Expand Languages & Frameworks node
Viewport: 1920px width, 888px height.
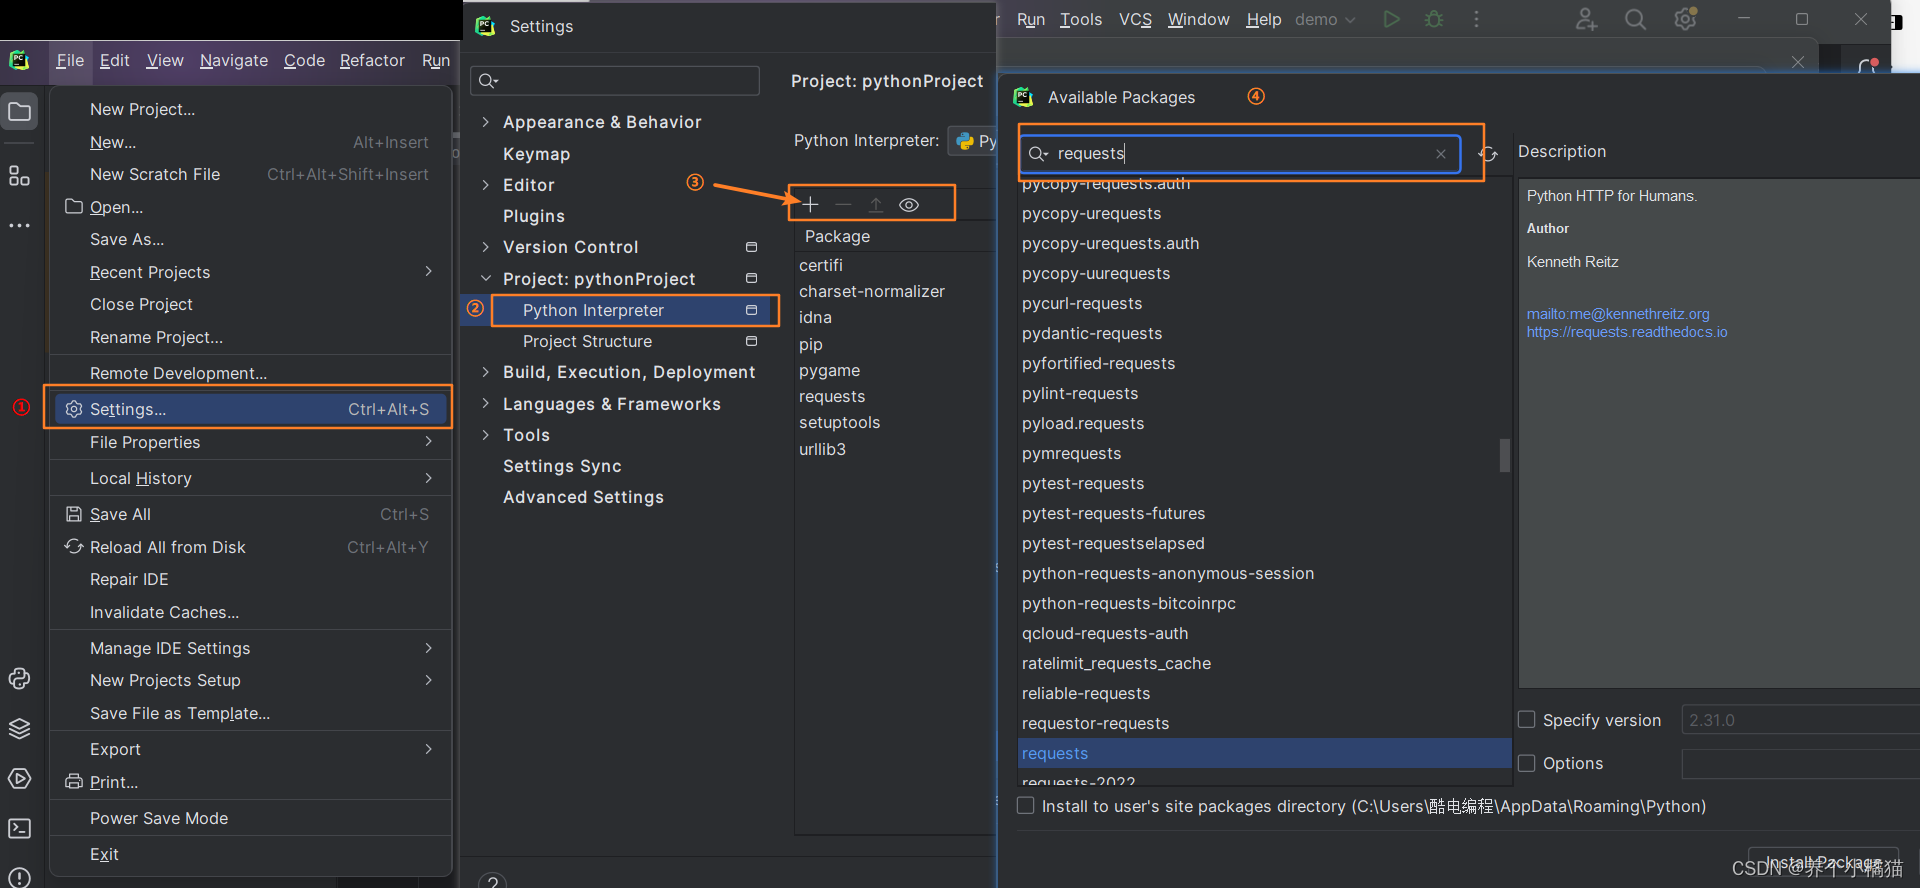point(486,404)
